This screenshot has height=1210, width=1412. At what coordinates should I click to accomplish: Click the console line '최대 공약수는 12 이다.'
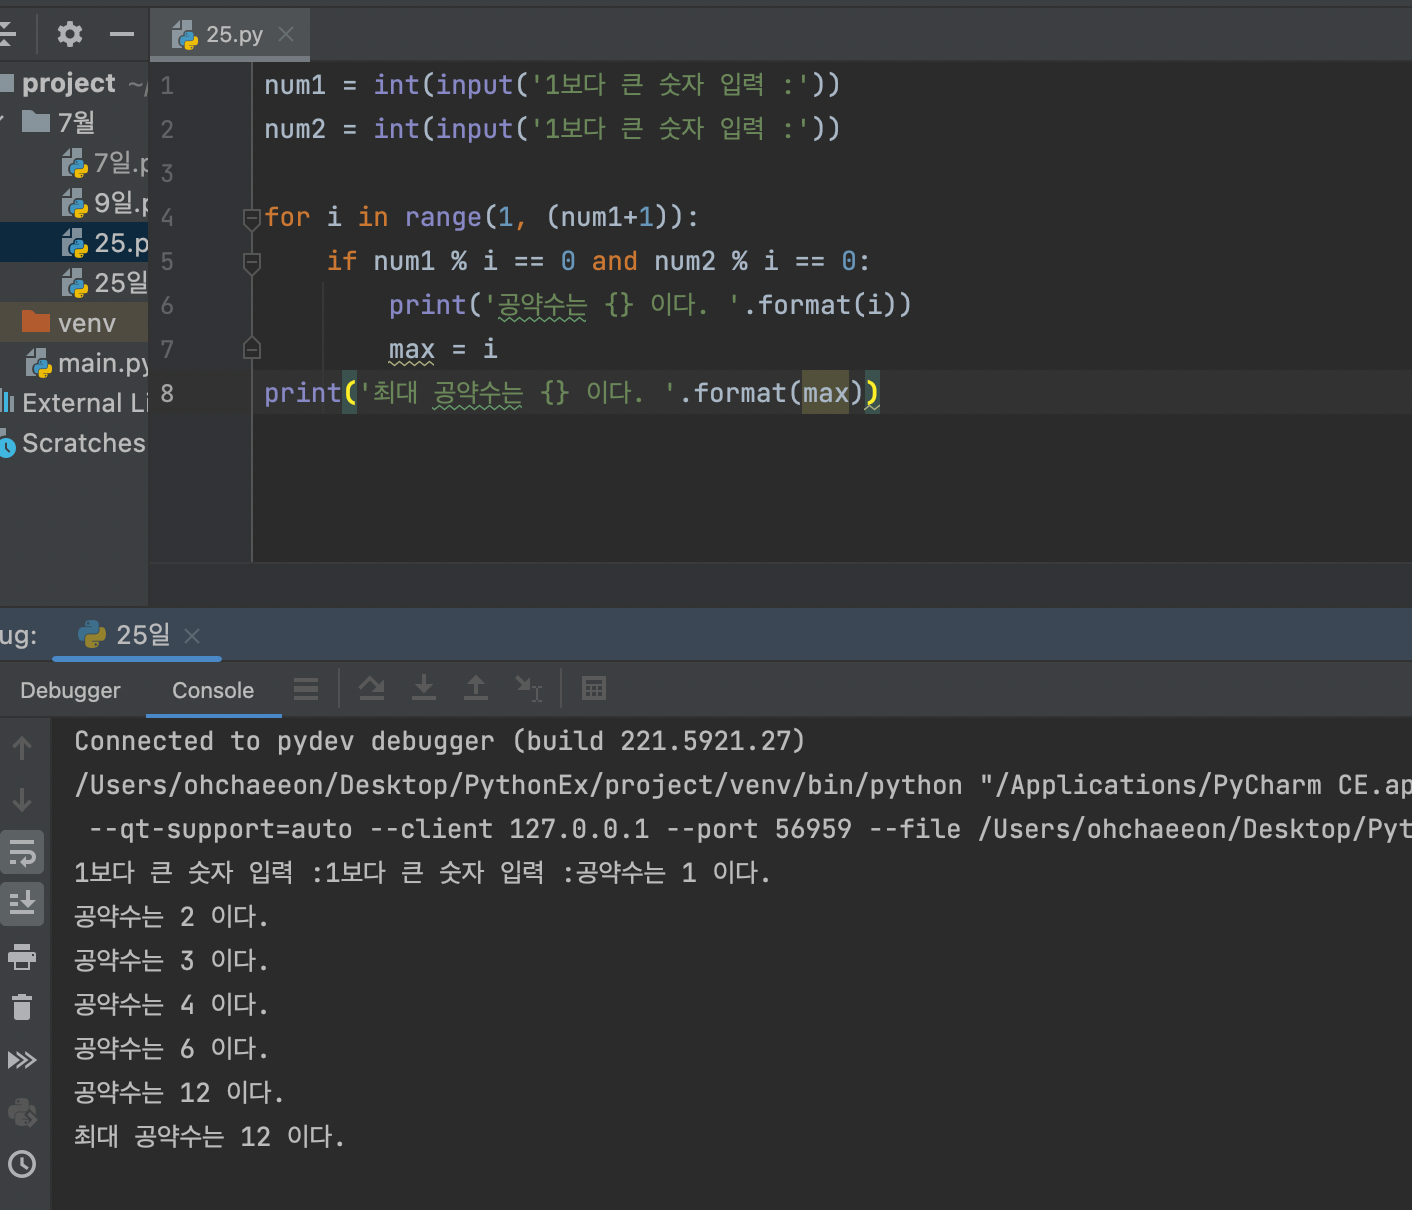pyautogui.click(x=209, y=1136)
